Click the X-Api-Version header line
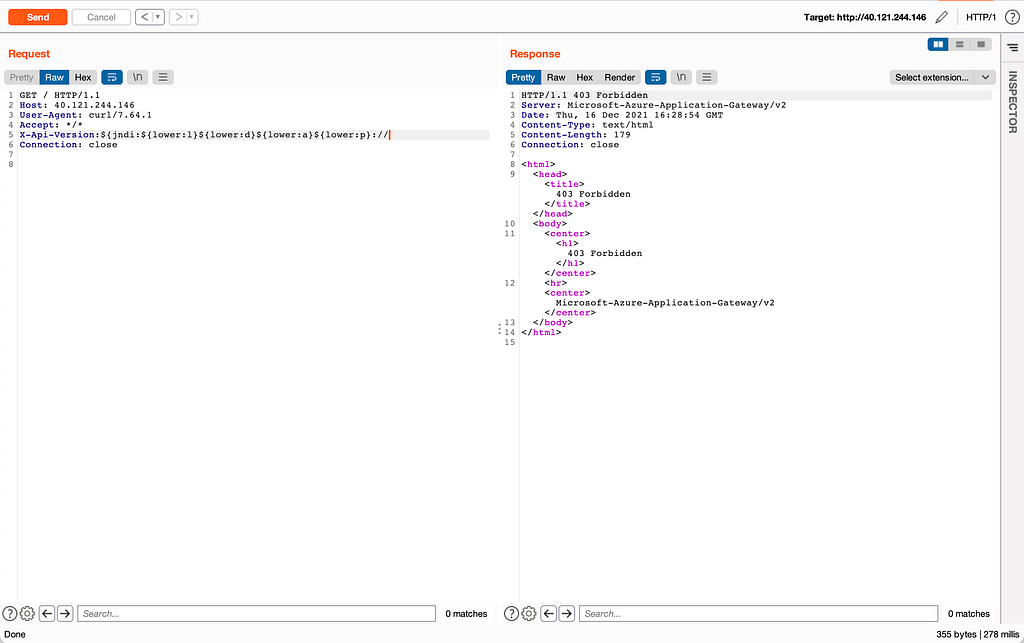The width and height of the screenshot is (1024, 643). tap(204, 135)
